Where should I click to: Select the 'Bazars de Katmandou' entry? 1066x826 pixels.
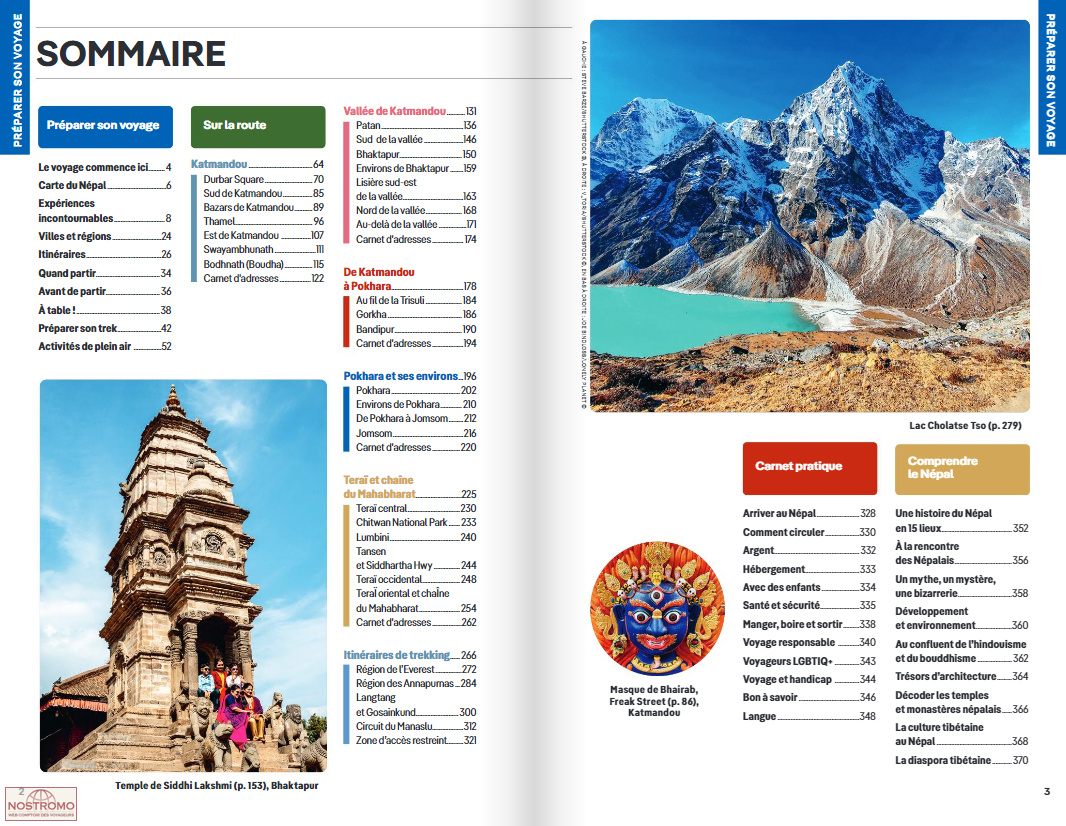(x=264, y=207)
